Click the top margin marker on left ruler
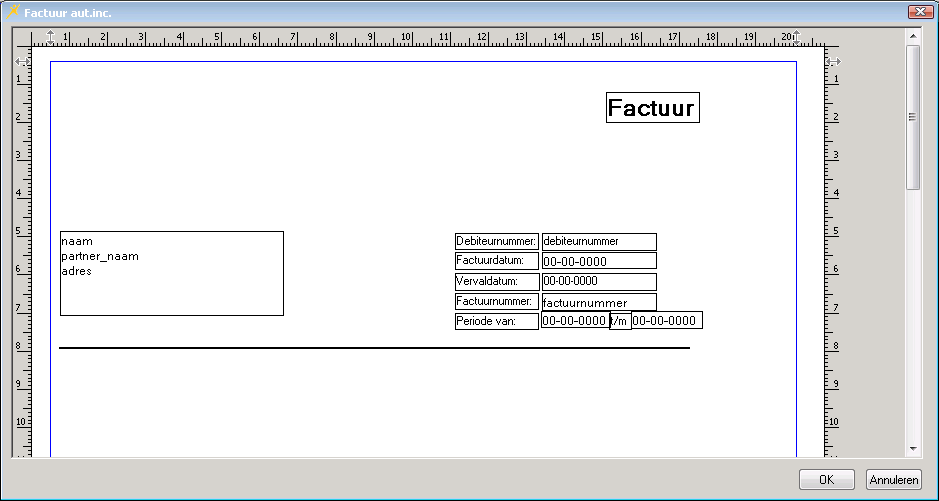Image resolution: width=939 pixels, height=501 pixels. tap(22, 62)
